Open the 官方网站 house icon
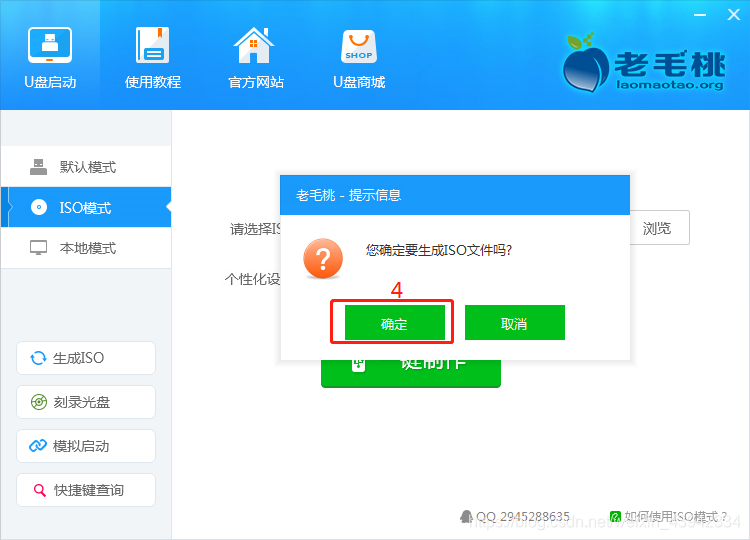 click(254, 45)
